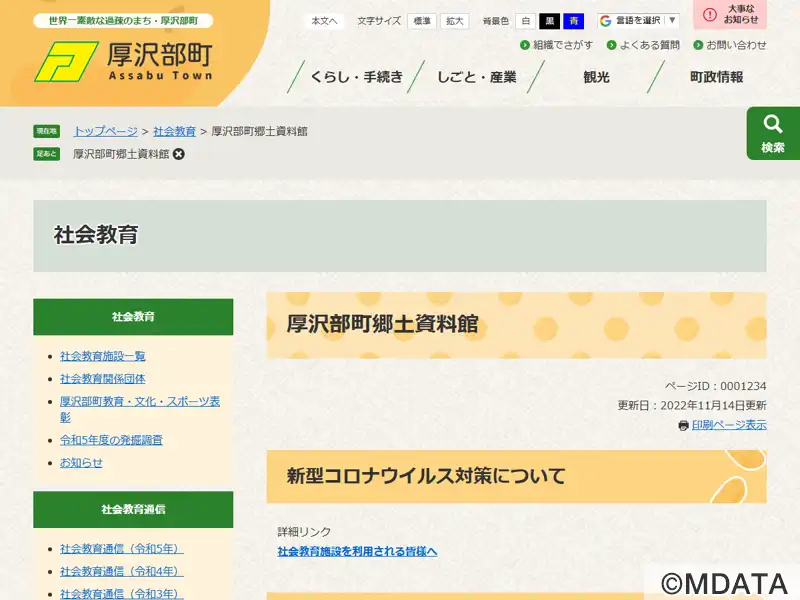Viewport: 800px width, 600px height.
Task: Click the Assabu Town logo
Action: (124, 61)
